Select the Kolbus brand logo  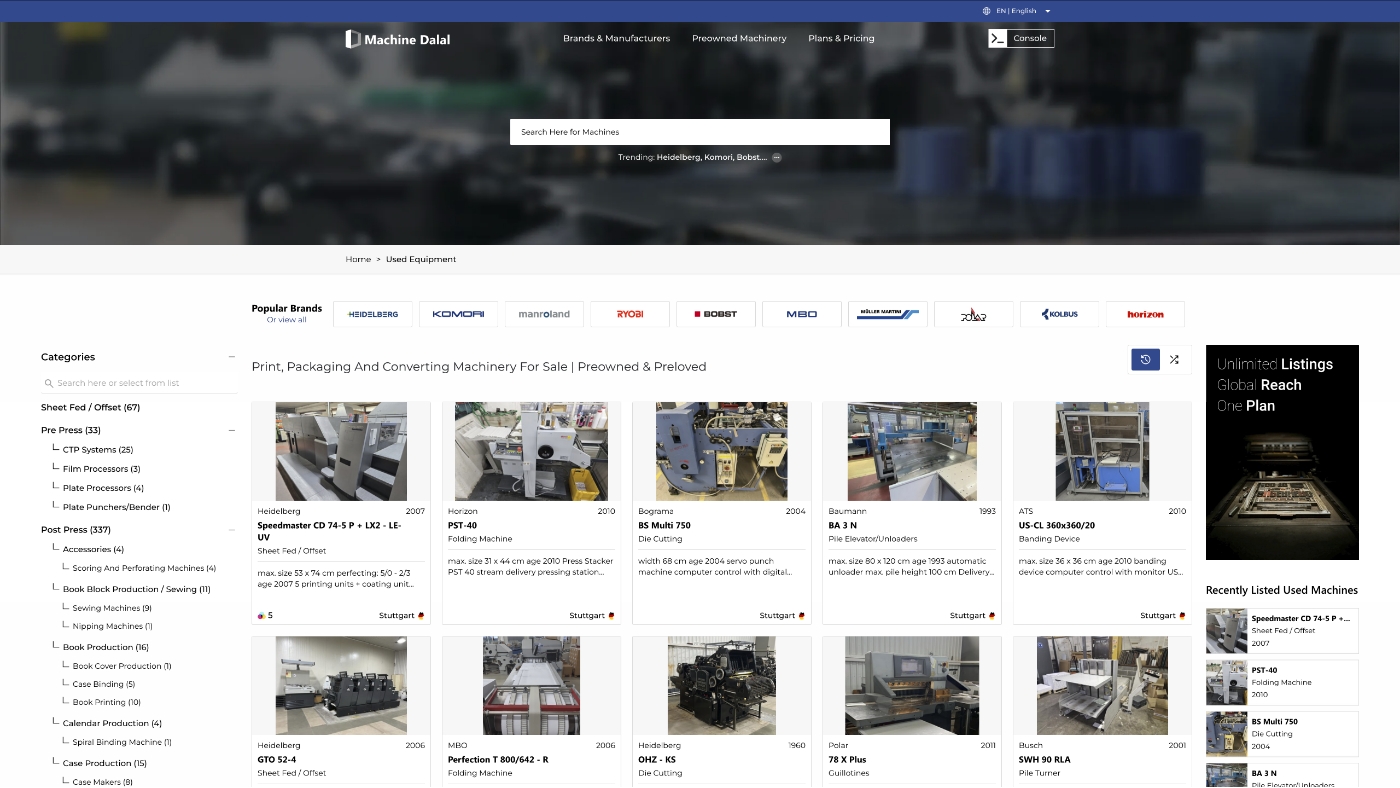(x=1059, y=314)
